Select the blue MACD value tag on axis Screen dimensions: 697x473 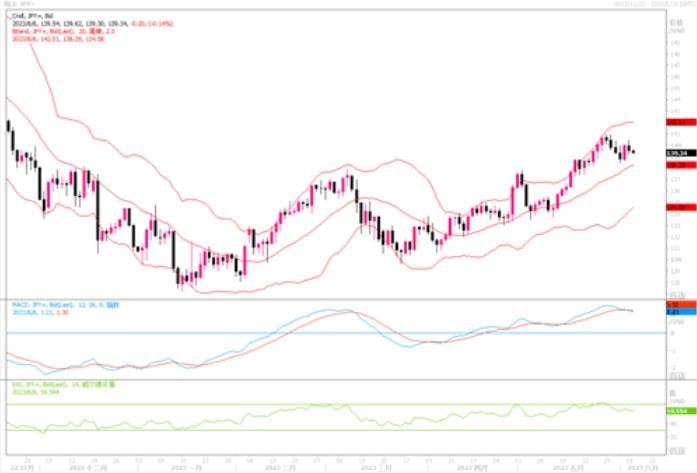click(x=674, y=313)
